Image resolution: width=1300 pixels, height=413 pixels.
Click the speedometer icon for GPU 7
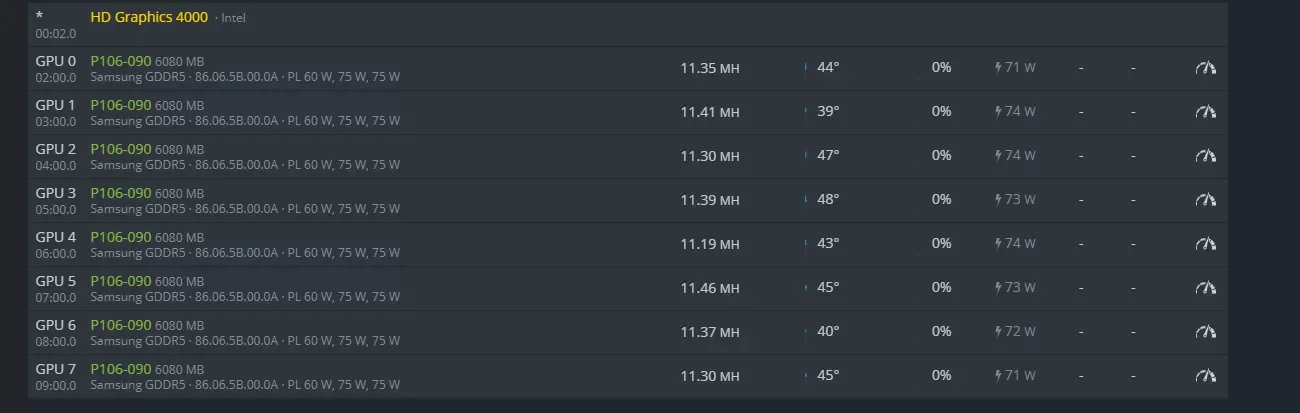click(x=1206, y=376)
